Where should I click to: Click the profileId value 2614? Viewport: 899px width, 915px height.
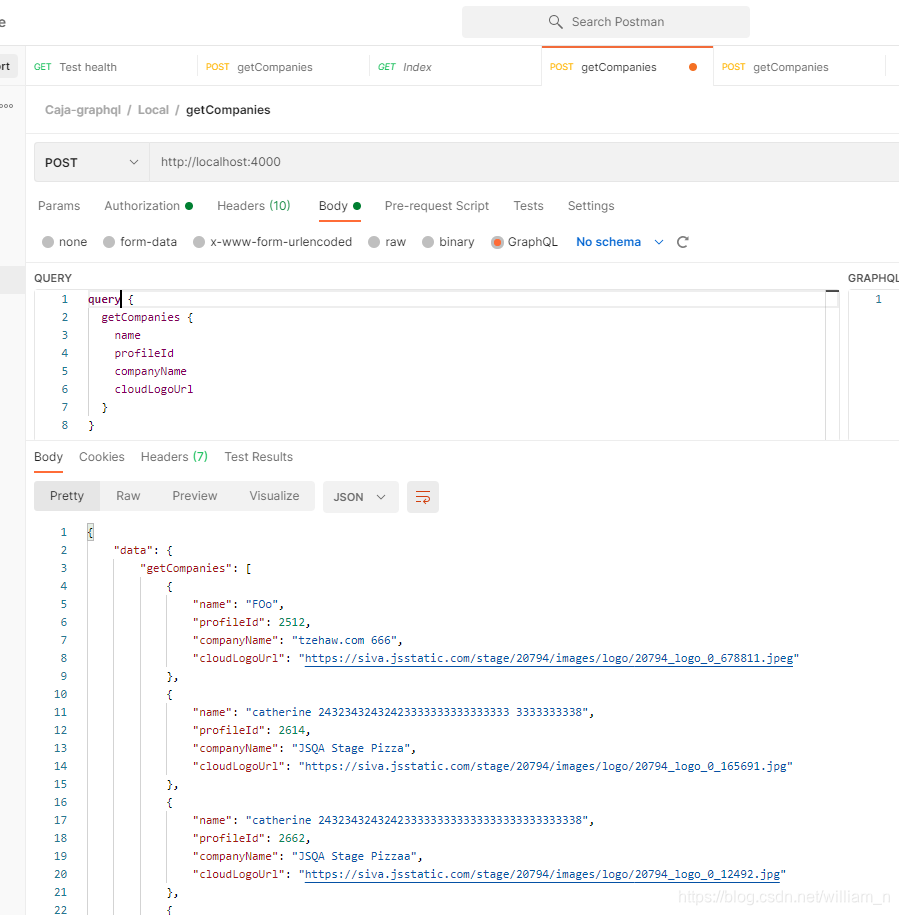292,731
